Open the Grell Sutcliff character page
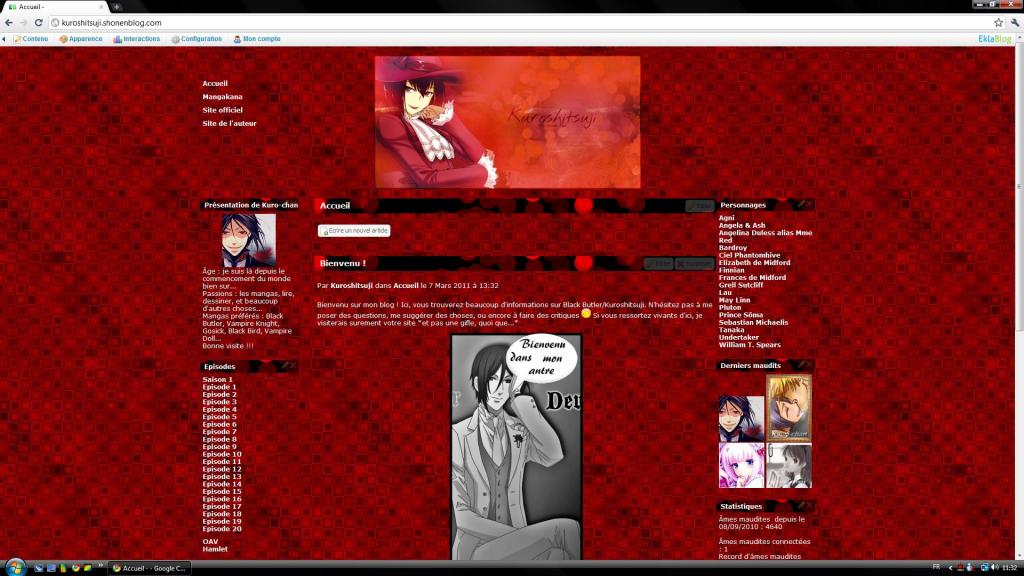The image size is (1024, 576). [741, 285]
